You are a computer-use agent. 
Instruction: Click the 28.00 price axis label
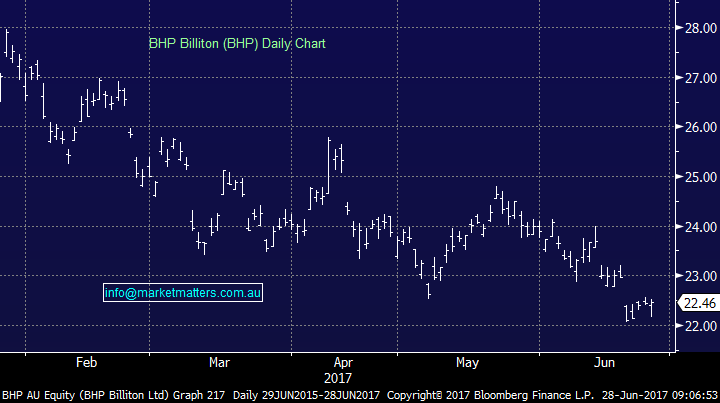click(x=701, y=28)
